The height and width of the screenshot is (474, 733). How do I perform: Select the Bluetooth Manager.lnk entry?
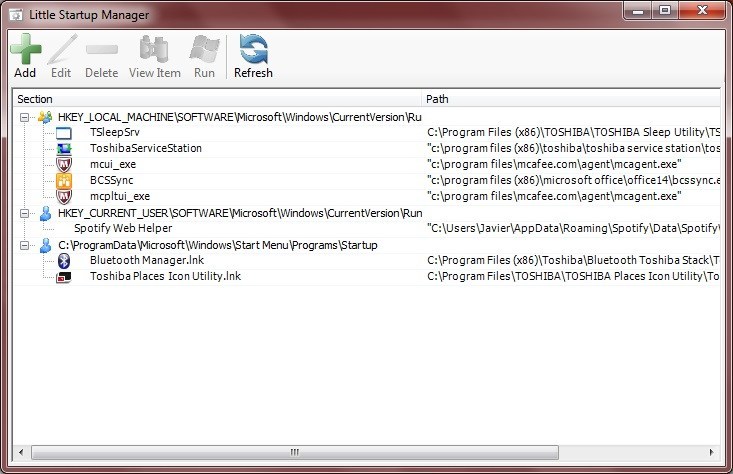point(147,260)
